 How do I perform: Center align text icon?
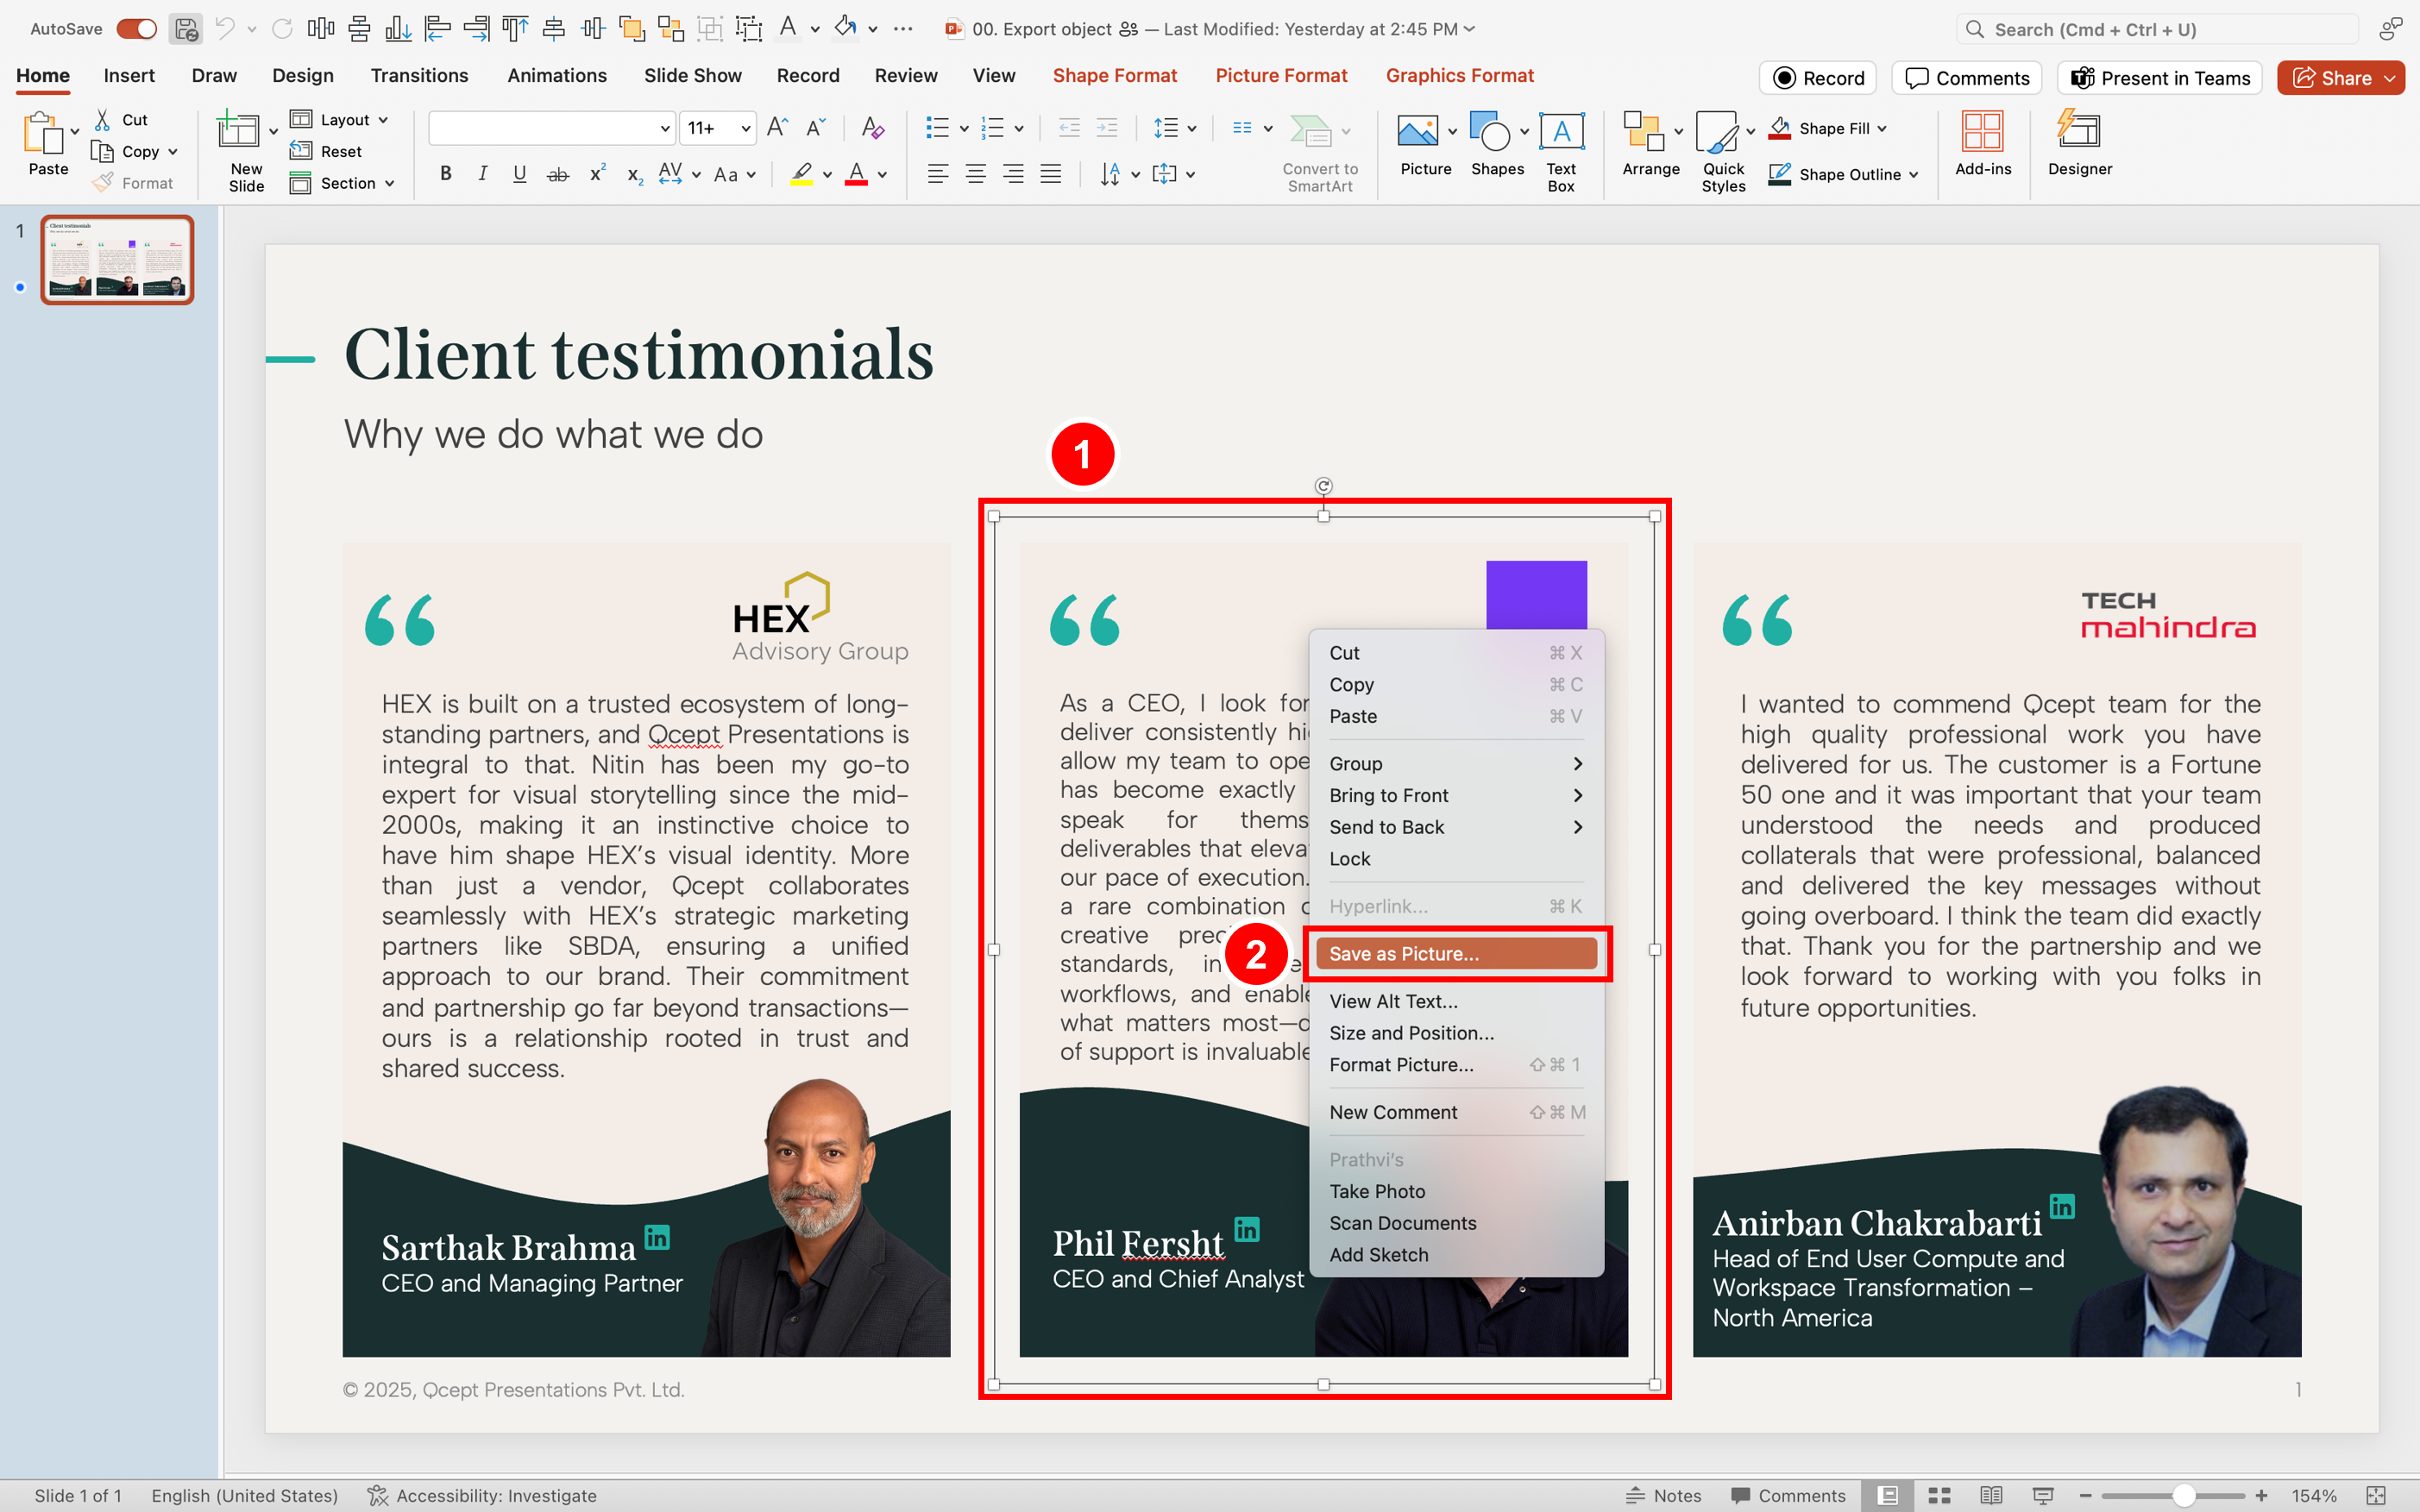975,174
